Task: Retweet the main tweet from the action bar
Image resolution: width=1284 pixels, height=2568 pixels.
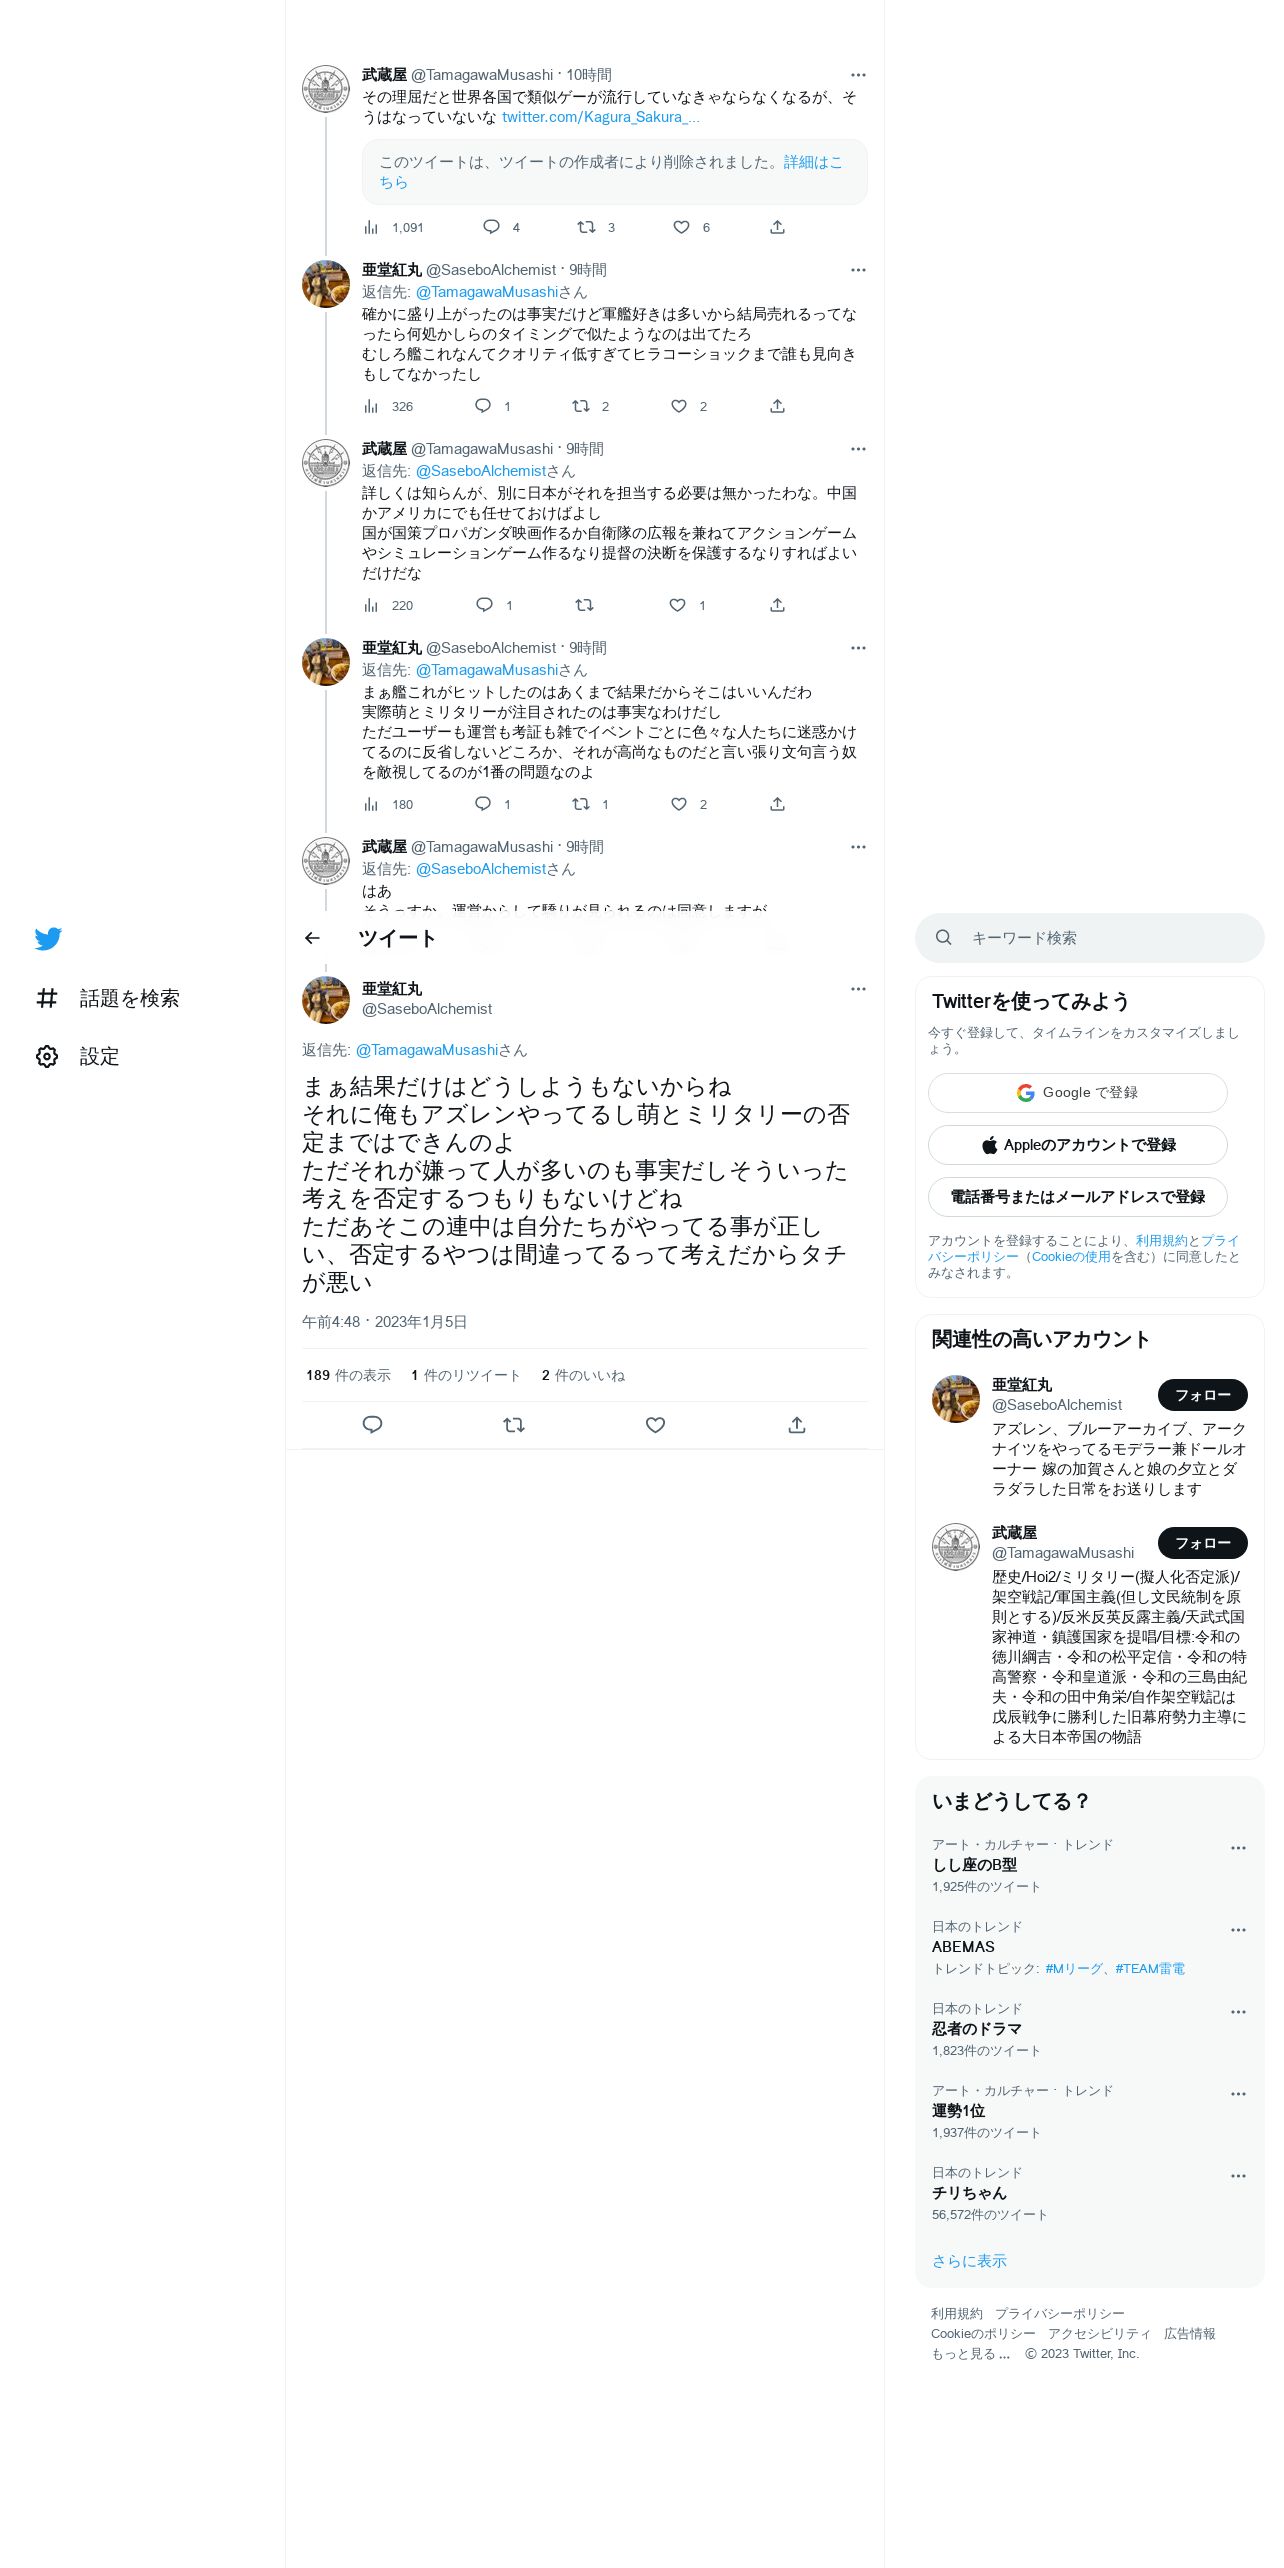Action: pos(514,1425)
